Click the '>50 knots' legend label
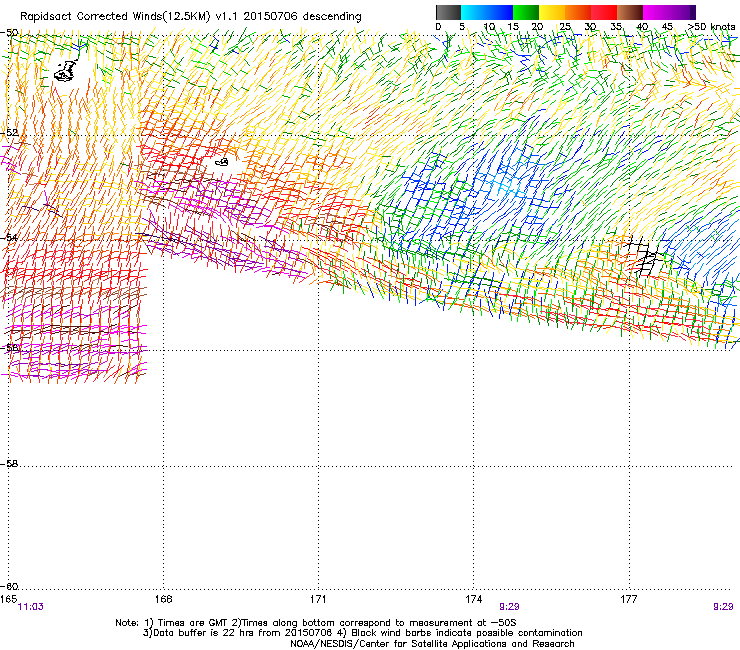The height and width of the screenshot is (650, 740). (711, 27)
